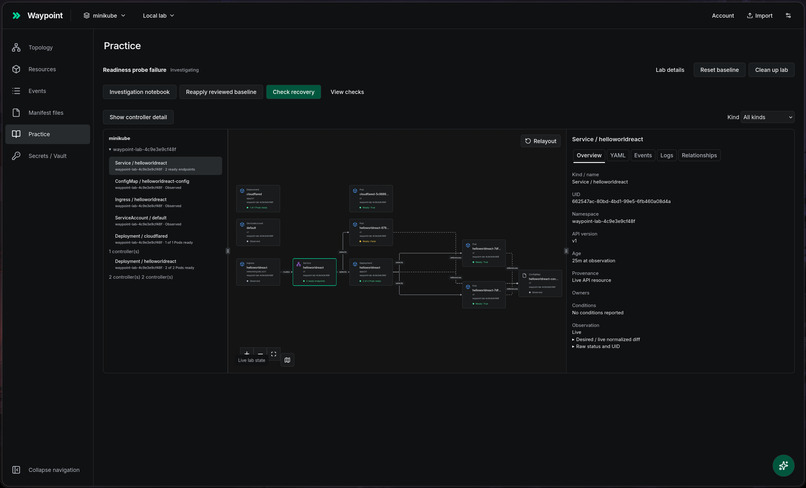Image resolution: width=806 pixels, height=488 pixels.
Task: Select Deployment / cloudflared list row
Action: point(166,239)
